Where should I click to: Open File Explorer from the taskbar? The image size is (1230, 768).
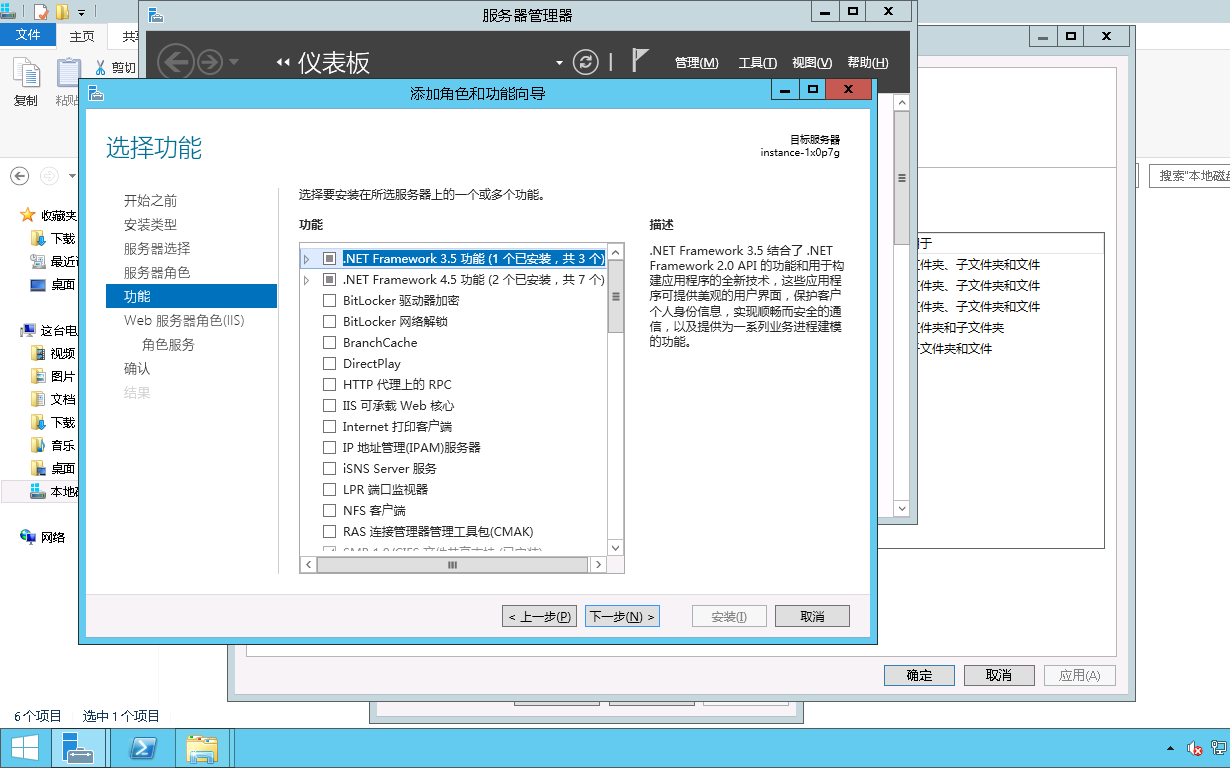pyautogui.click(x=203, y=749)
